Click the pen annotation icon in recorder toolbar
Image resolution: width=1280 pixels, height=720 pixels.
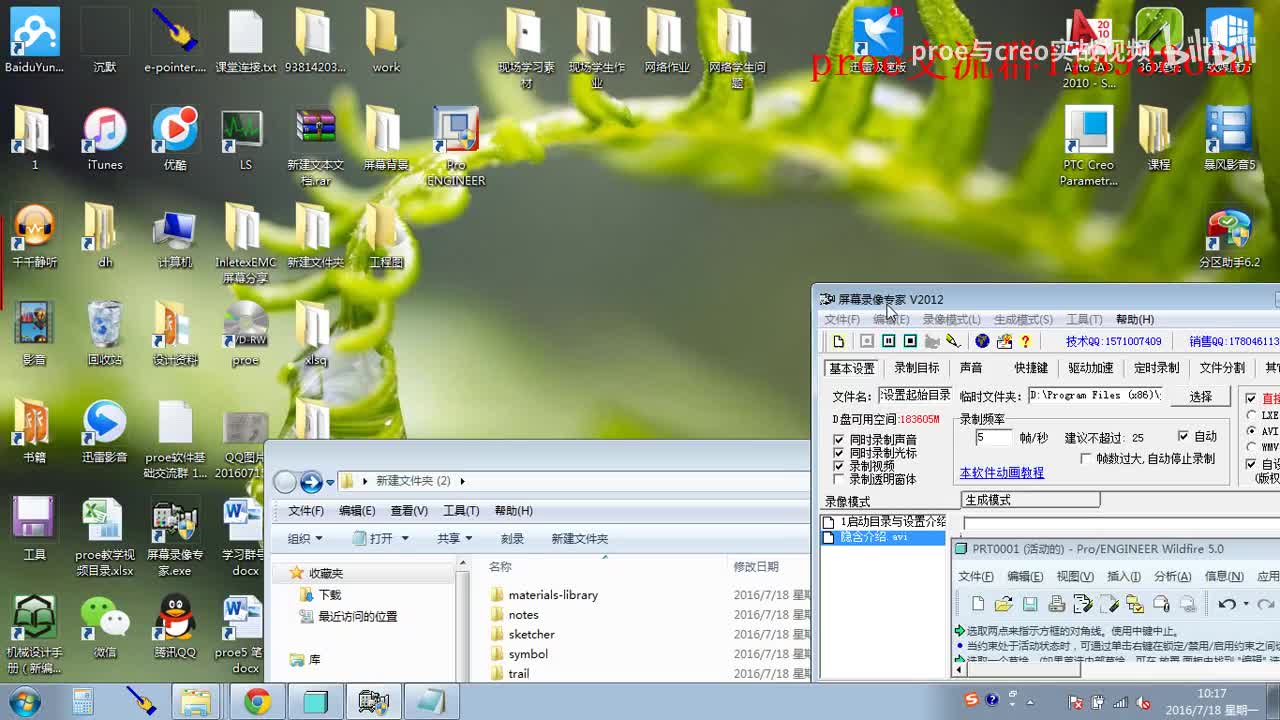tap(953, 341)
